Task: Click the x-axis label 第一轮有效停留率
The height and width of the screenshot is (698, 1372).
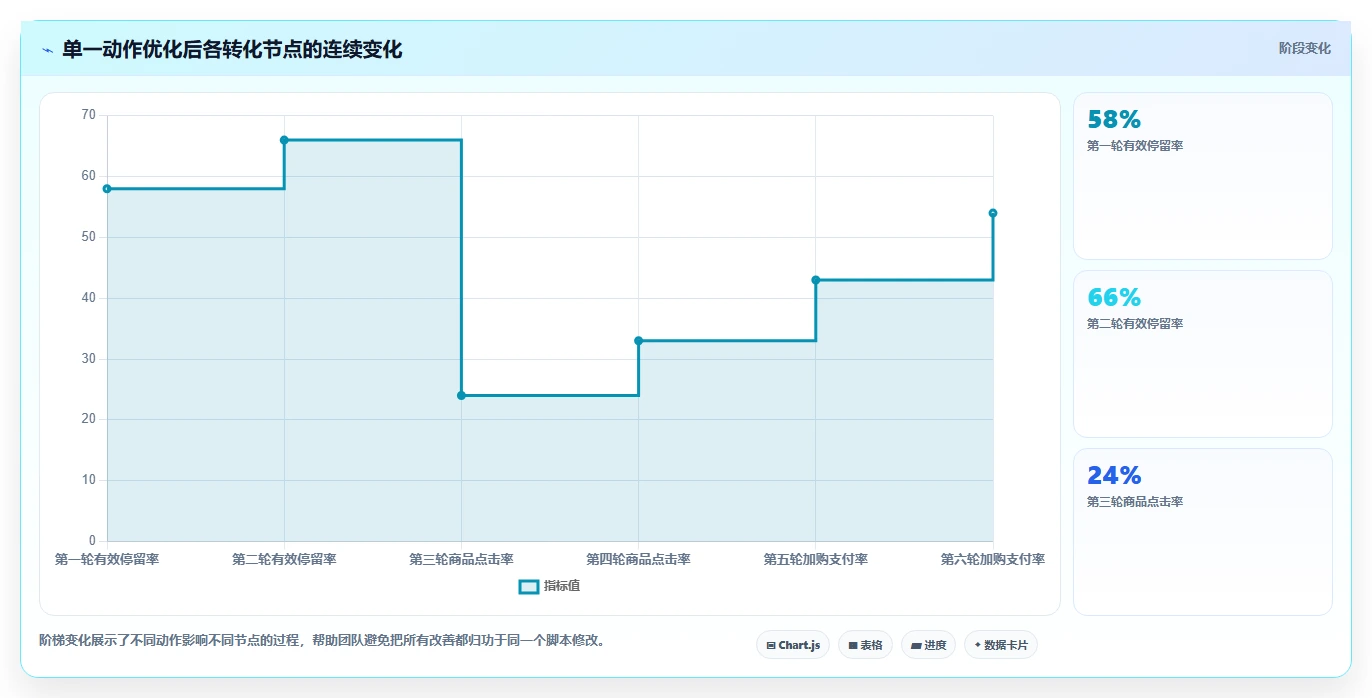Action: [x=107, y=559]
